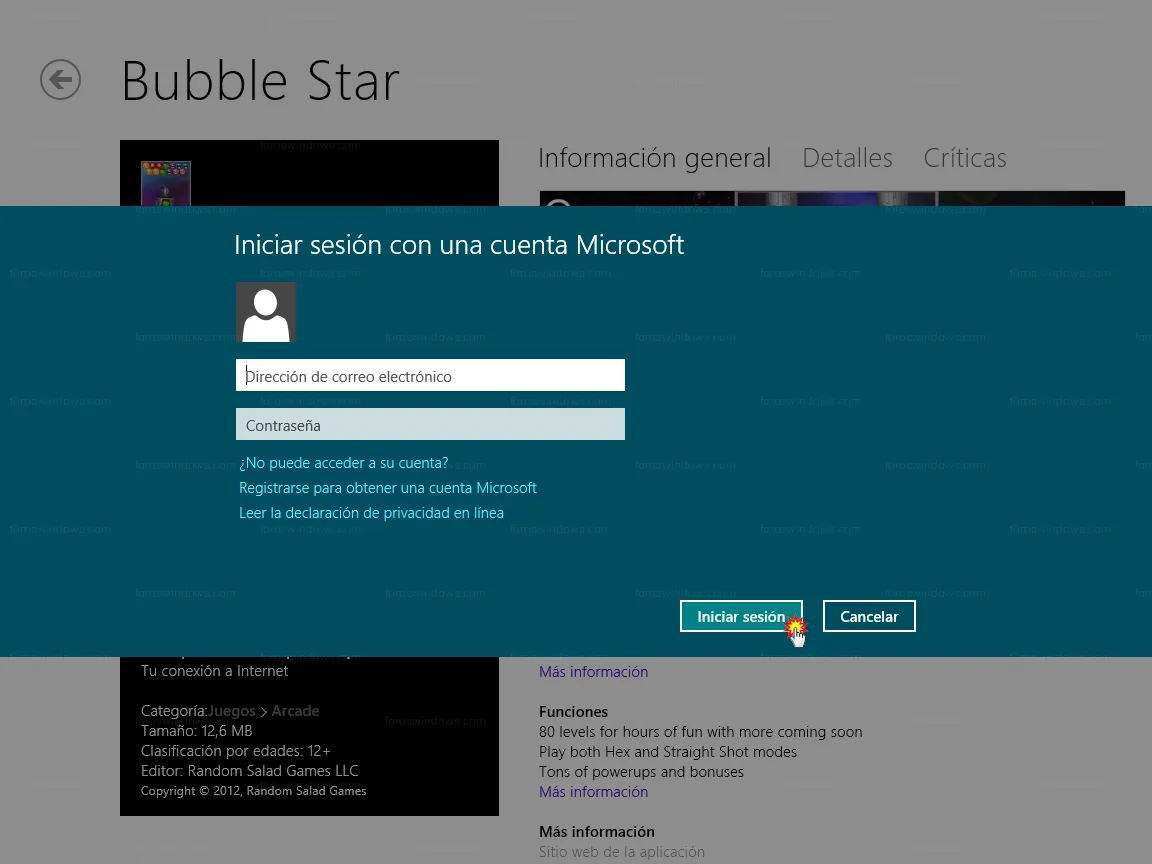Screen dimensions: 1152x864
Task: Click Clasificación por edades: 12+ text
Action: click(236, 751)
